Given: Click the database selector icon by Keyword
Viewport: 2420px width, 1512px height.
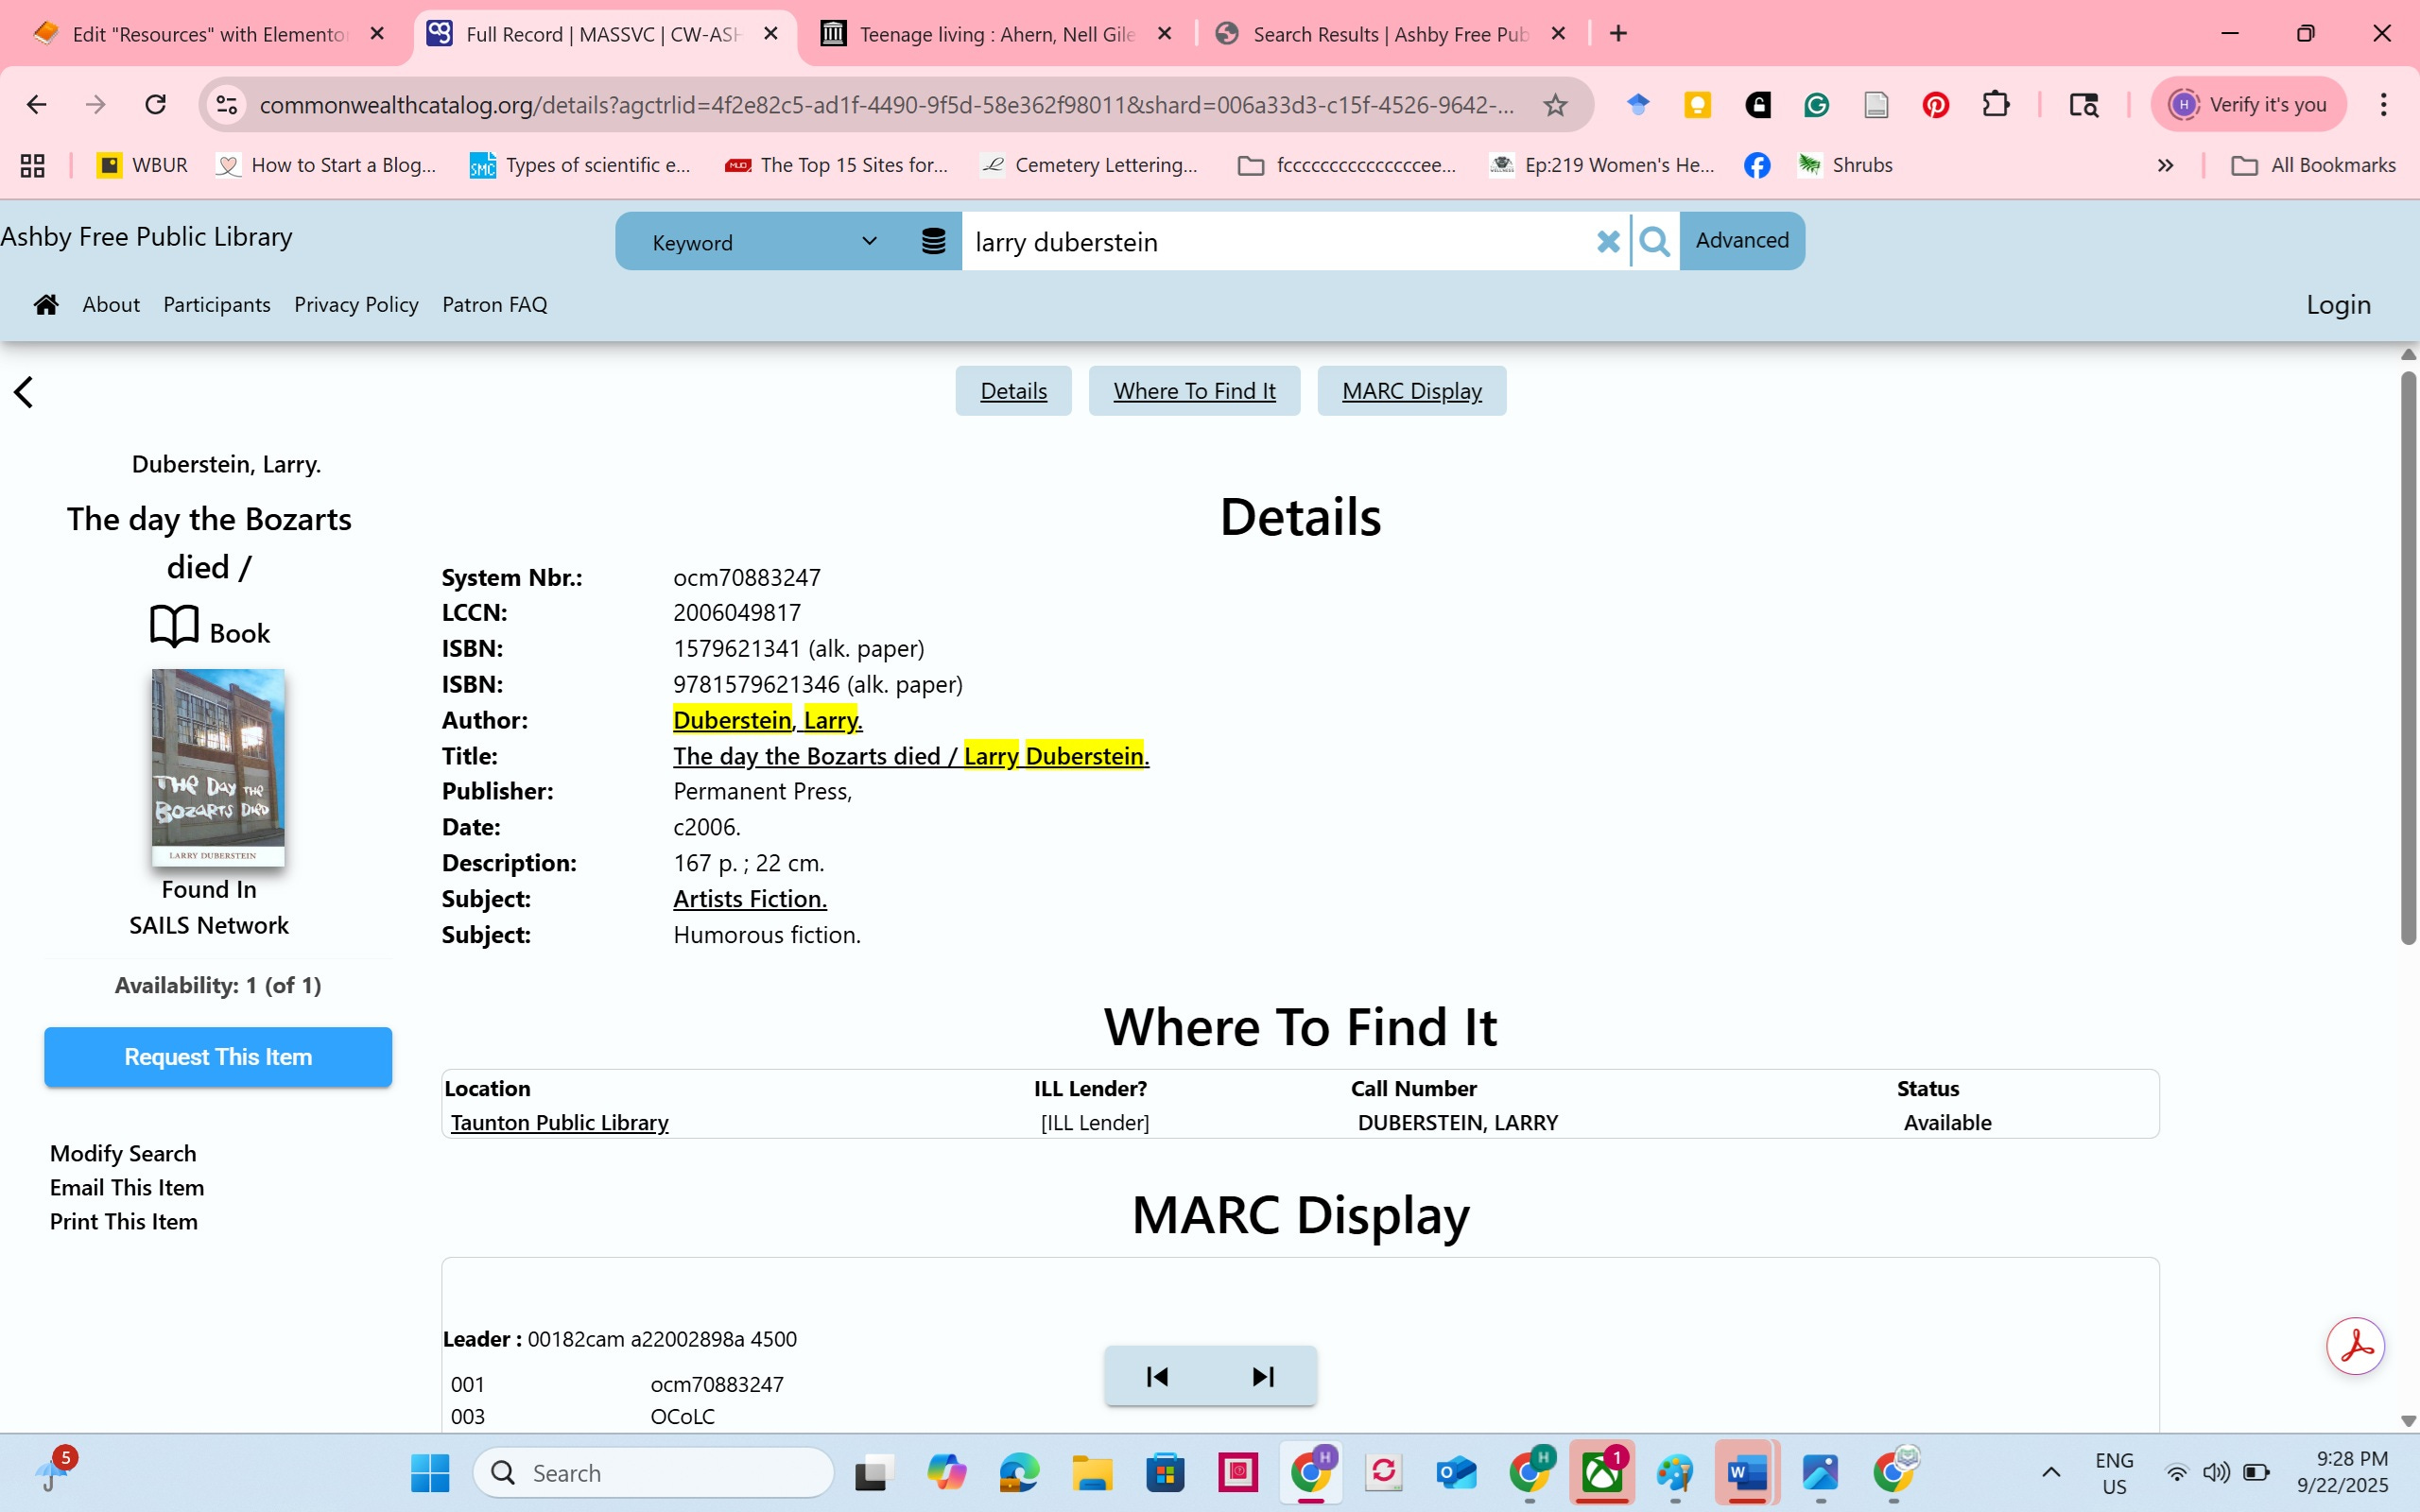Looking at the screenshot, I should pos(933,241).
